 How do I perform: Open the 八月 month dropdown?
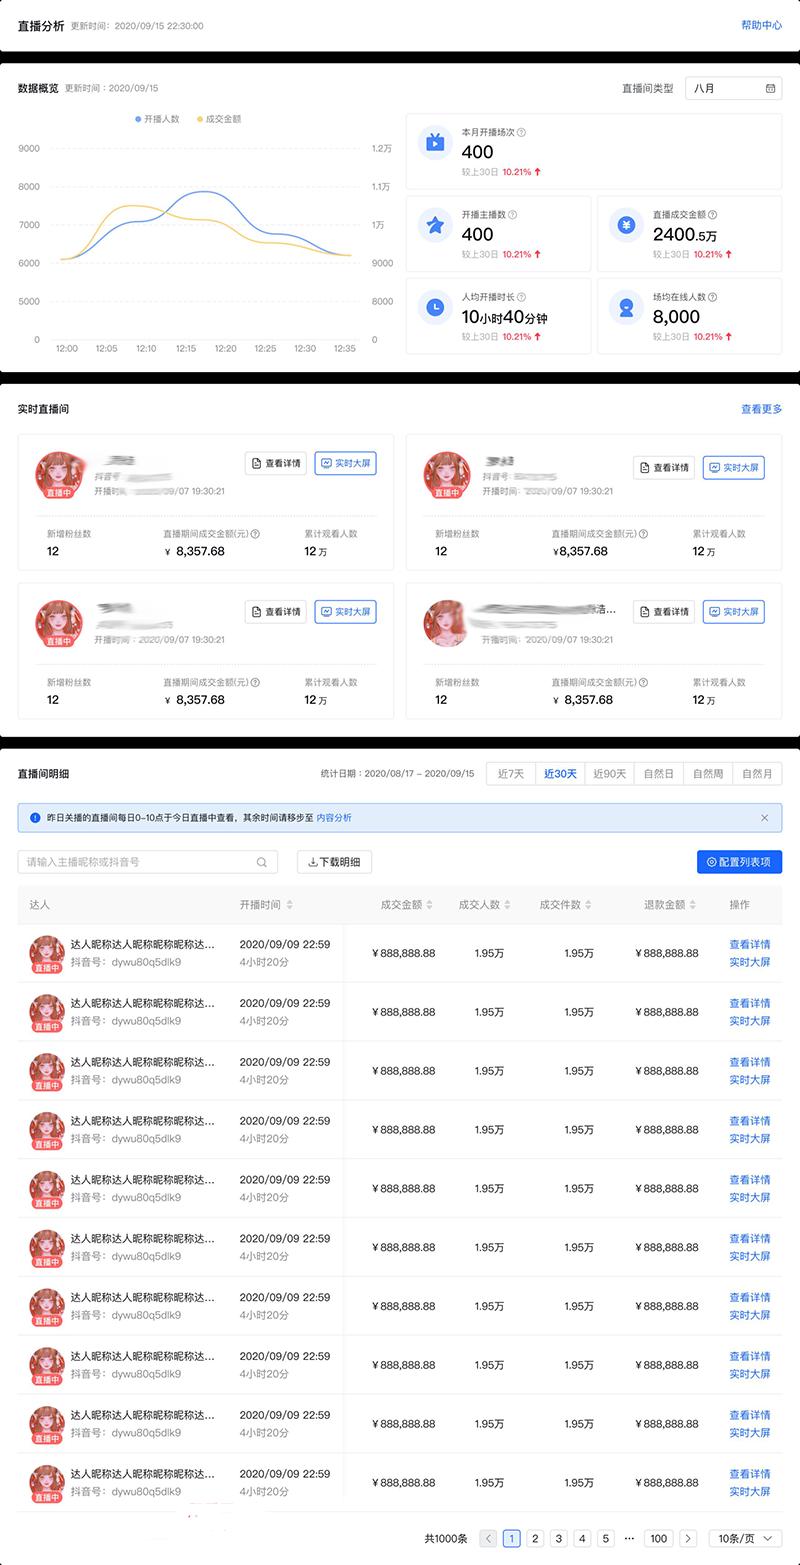tap(733, 88)
